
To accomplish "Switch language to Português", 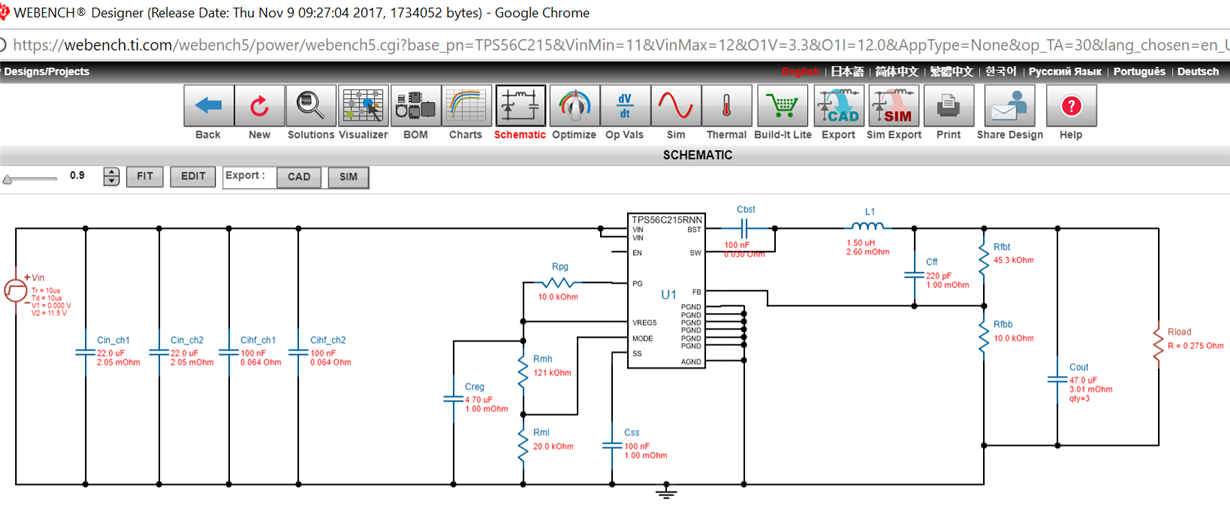I will tap(1139, 72).
